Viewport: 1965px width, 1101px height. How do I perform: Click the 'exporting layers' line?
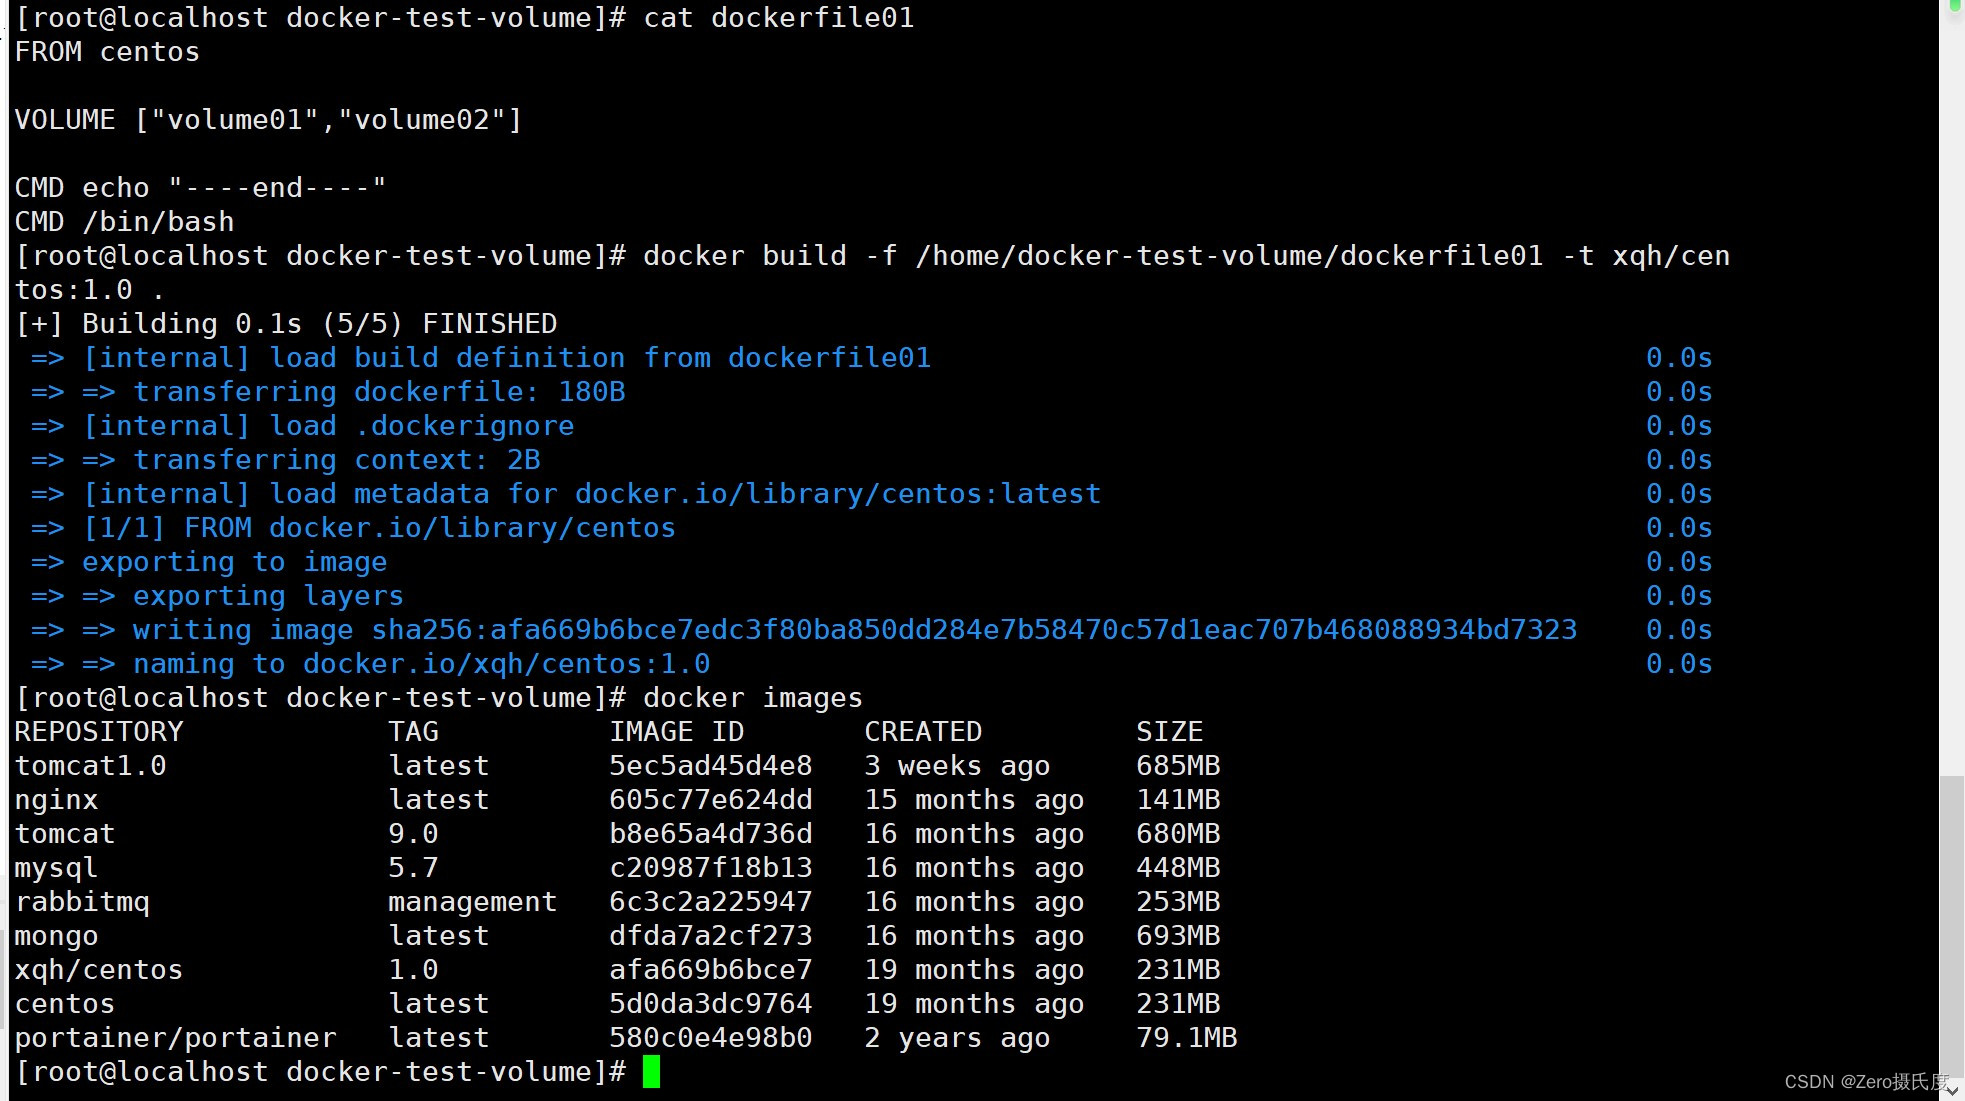[217, 596]
